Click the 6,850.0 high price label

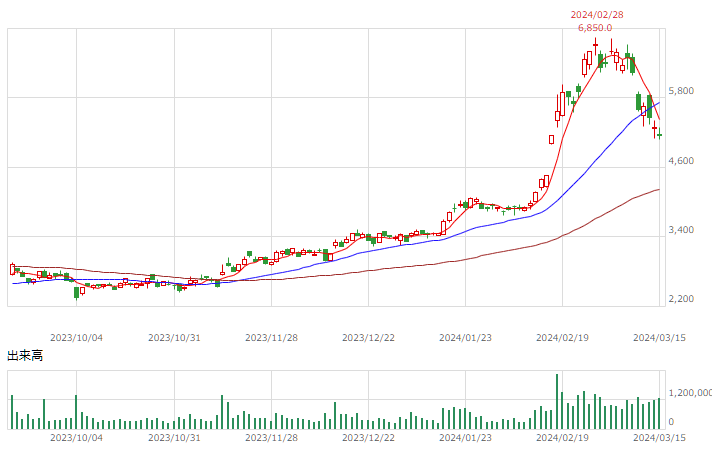(595, 28)
